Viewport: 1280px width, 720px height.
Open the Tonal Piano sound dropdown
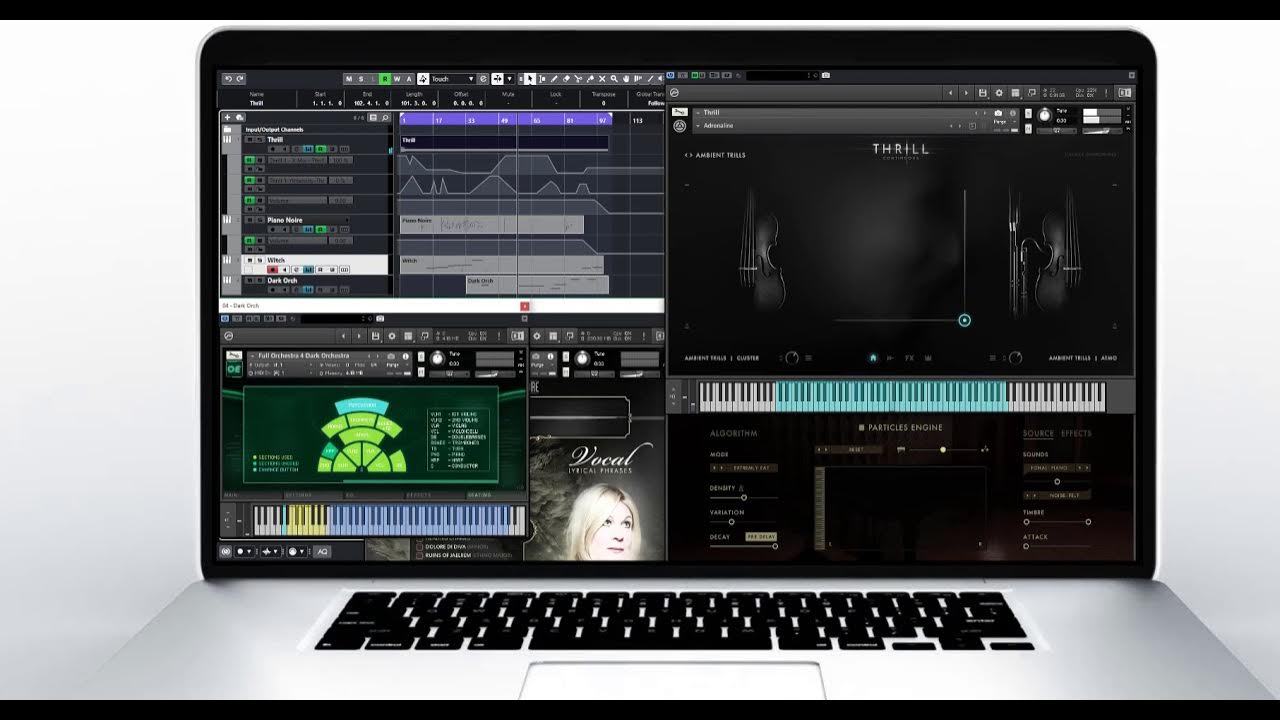(1057, 468)
